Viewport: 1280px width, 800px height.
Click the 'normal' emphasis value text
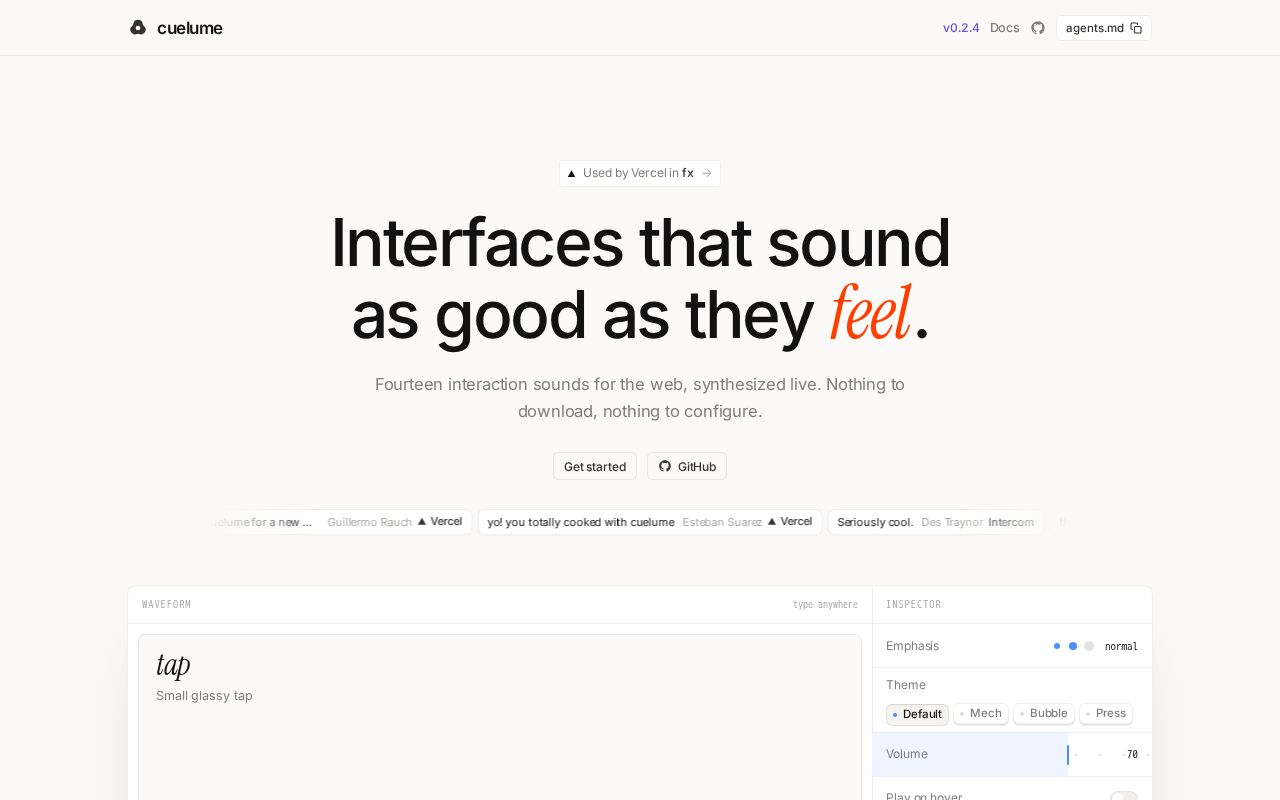[x=1121, y=647]
